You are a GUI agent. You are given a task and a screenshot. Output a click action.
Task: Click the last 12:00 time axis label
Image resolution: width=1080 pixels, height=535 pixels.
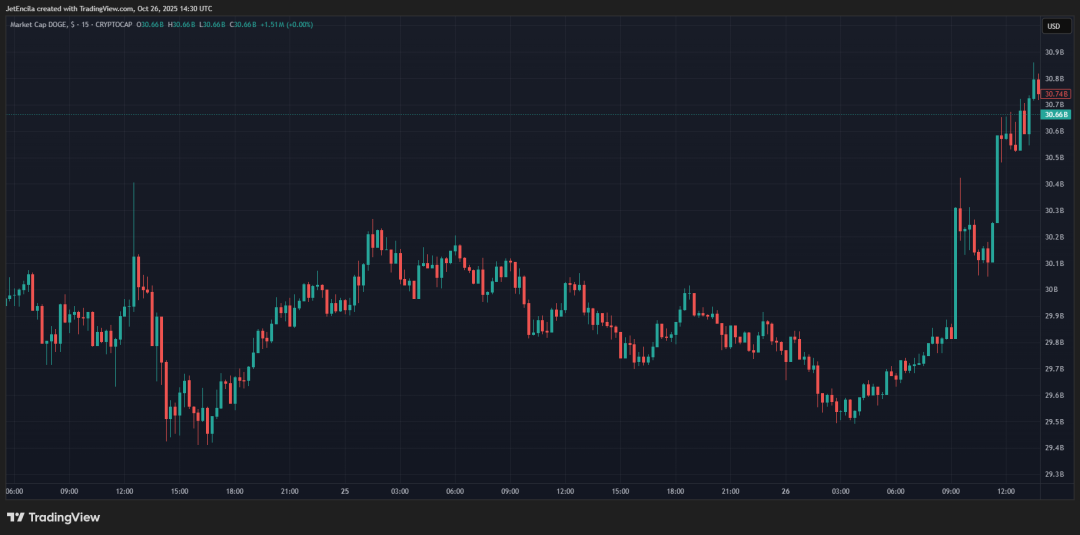coord(1005,492)
